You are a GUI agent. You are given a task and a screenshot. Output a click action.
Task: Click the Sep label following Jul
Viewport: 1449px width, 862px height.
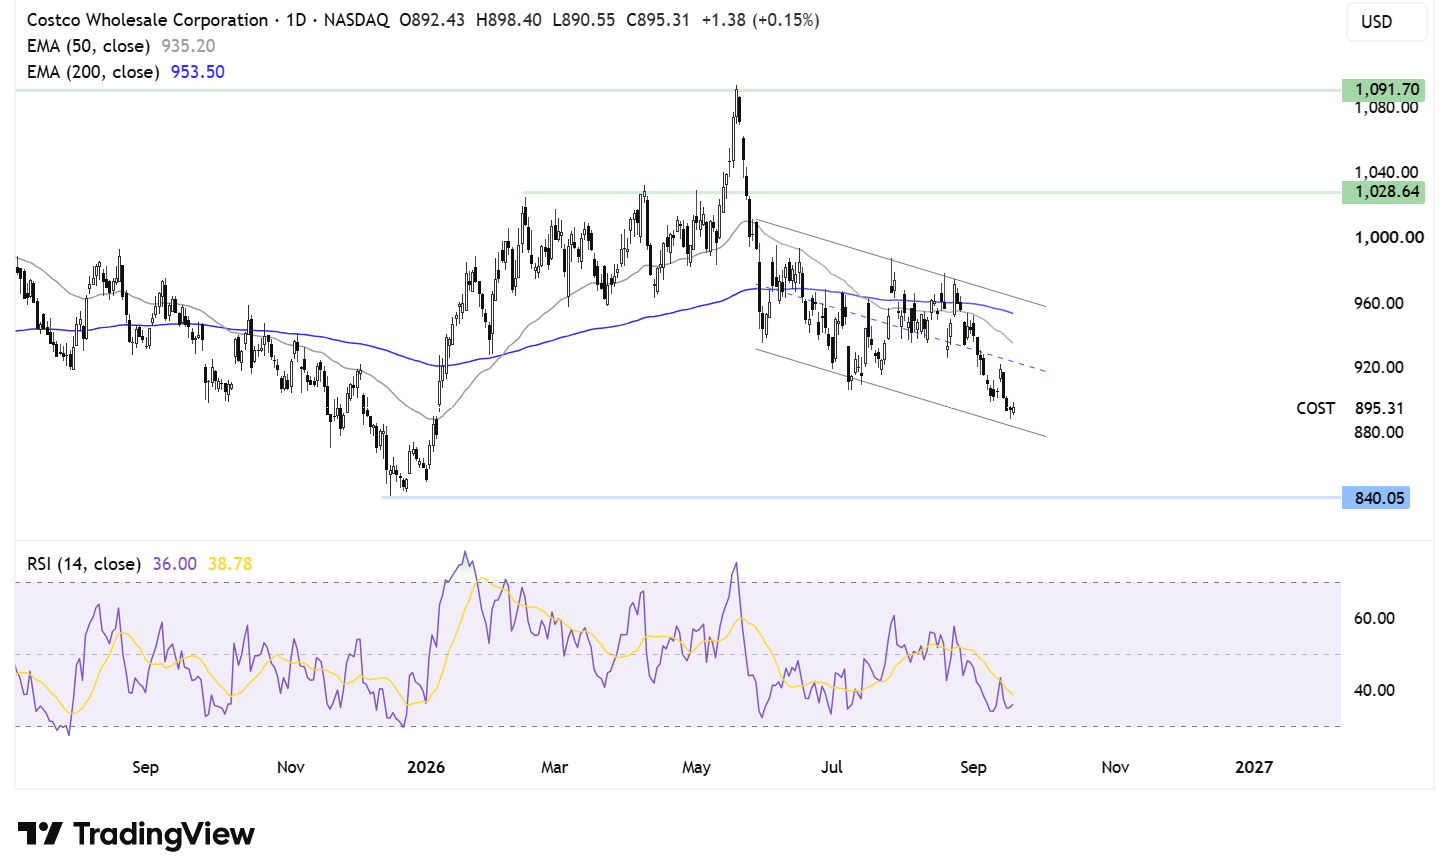973,767
